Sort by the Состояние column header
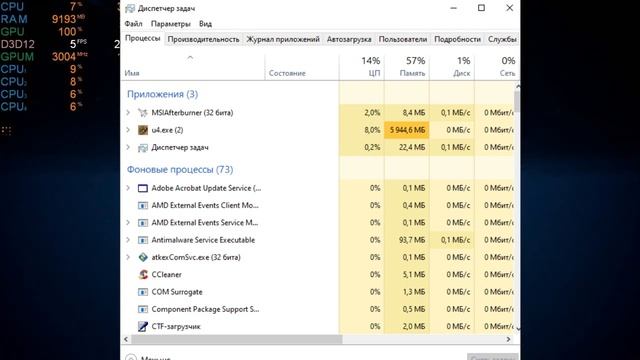The image size is (640, 360). (x=302, y=67)
